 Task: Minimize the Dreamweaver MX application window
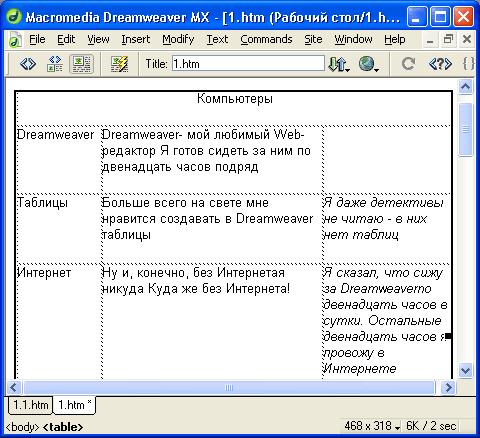(416, 16)
